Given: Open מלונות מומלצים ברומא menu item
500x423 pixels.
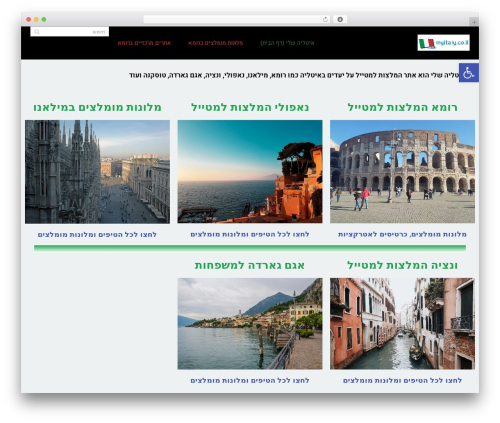Looking at the screenshot, I should (216, 43).
